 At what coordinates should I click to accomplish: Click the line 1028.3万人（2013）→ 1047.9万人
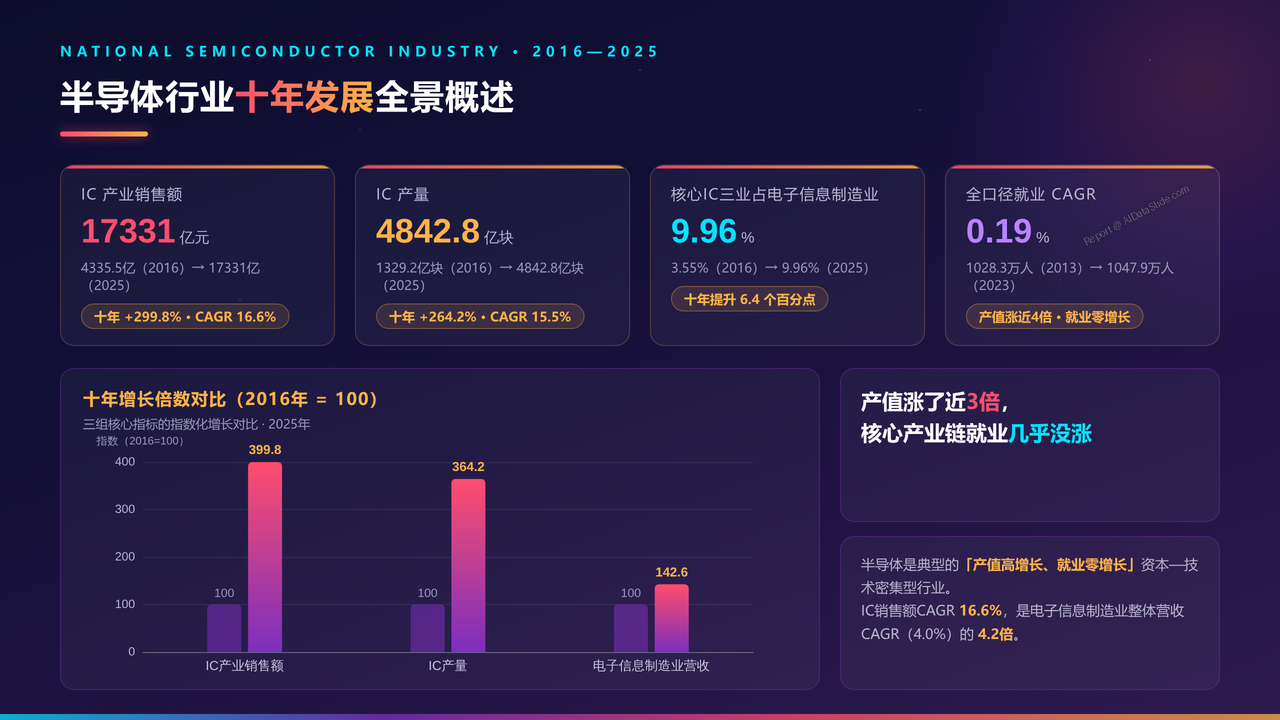pyautogui.click(x=1070, y=268)
